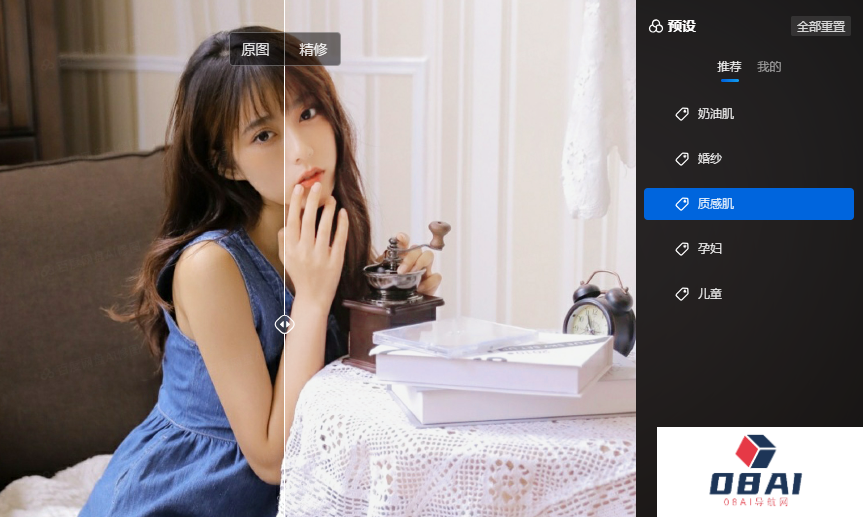
Task: Apply the 奶油肌 preset
Action: coord(716,114)
